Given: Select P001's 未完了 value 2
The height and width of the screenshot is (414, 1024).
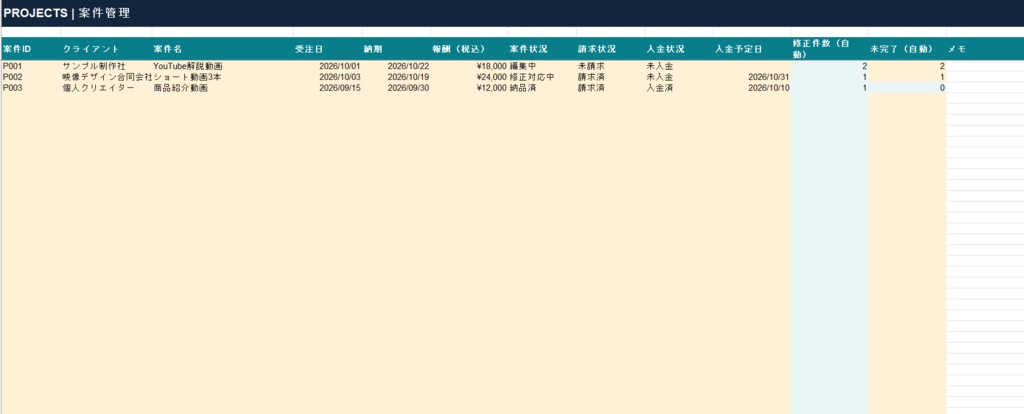Looking at the screenshot, I should click(907, 67).
